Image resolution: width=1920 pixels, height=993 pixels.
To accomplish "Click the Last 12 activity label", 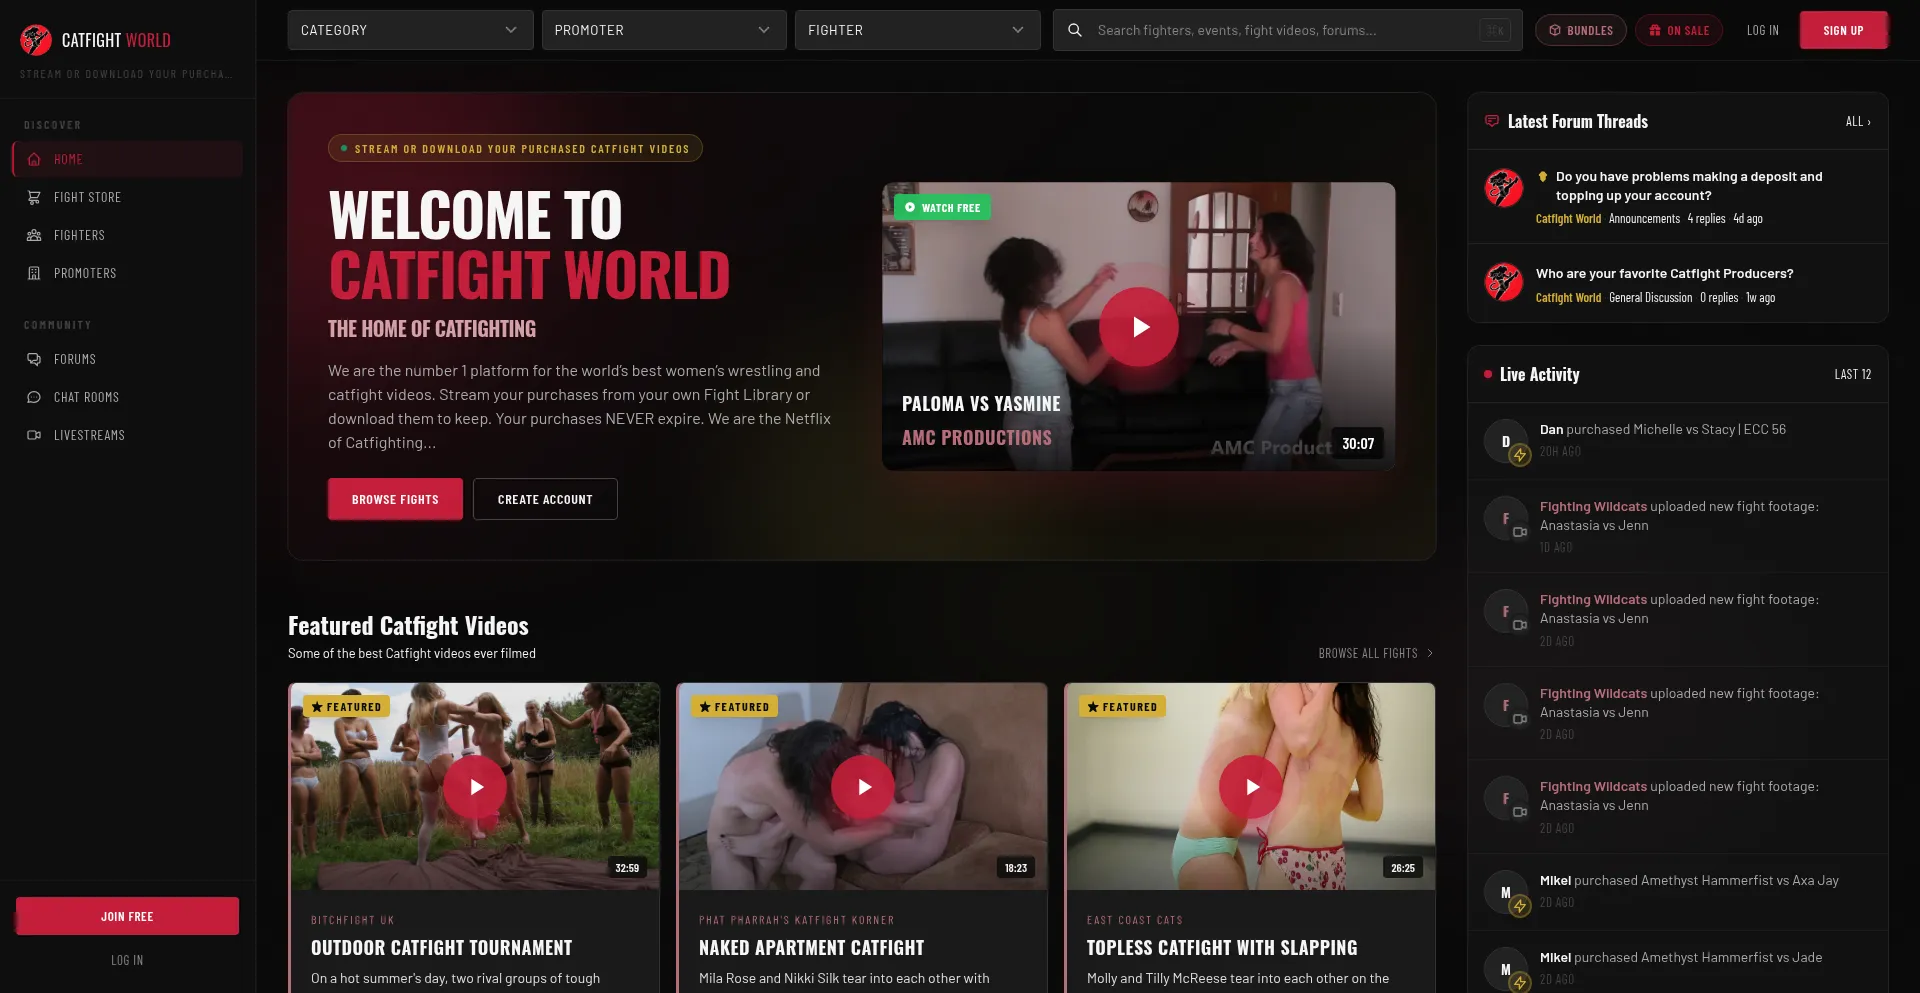I will [x=1853, y=374].
